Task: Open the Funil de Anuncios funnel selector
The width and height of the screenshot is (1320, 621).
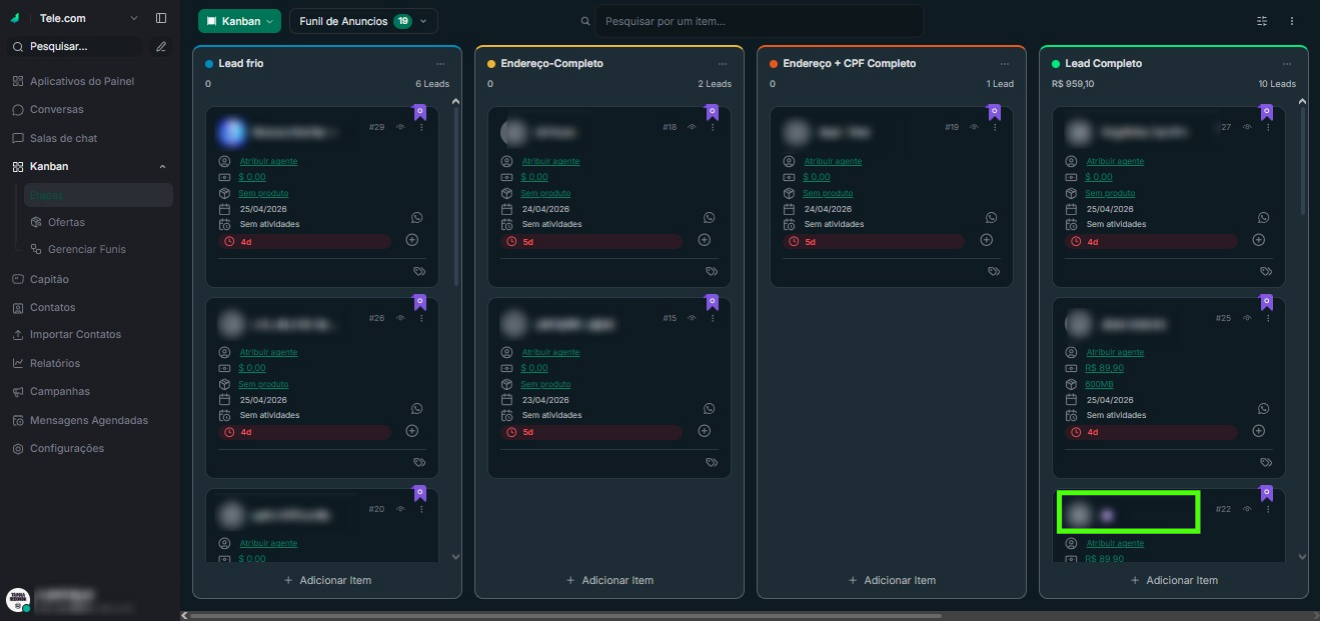Action: click(x=363, y=20)
